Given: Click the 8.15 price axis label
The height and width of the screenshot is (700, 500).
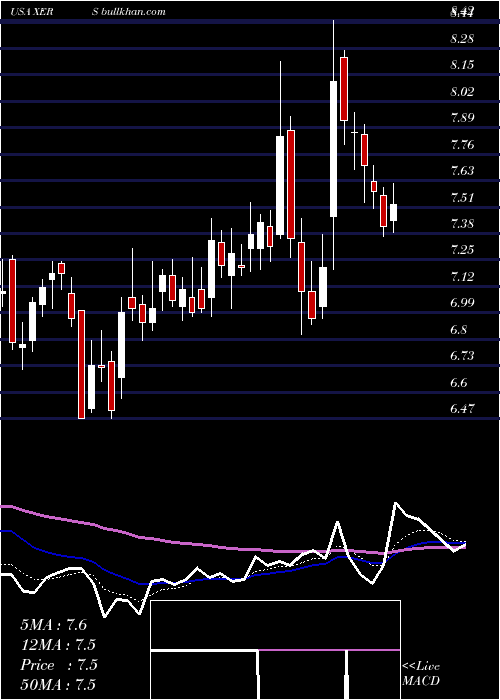Looking at the screenshot, I should [x=462, y=65].
